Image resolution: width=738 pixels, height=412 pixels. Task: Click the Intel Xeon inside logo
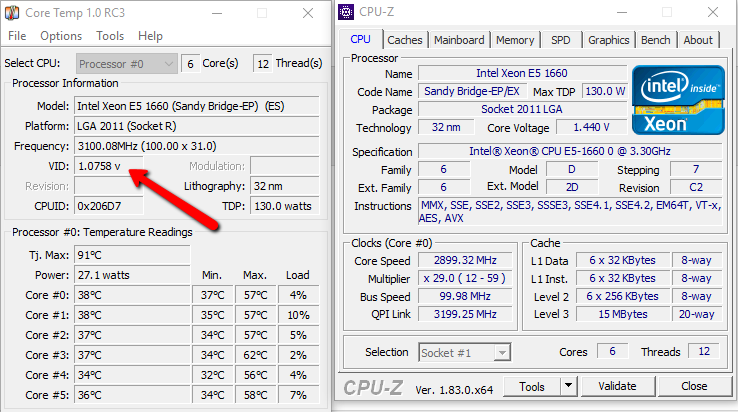pos(678,100)
